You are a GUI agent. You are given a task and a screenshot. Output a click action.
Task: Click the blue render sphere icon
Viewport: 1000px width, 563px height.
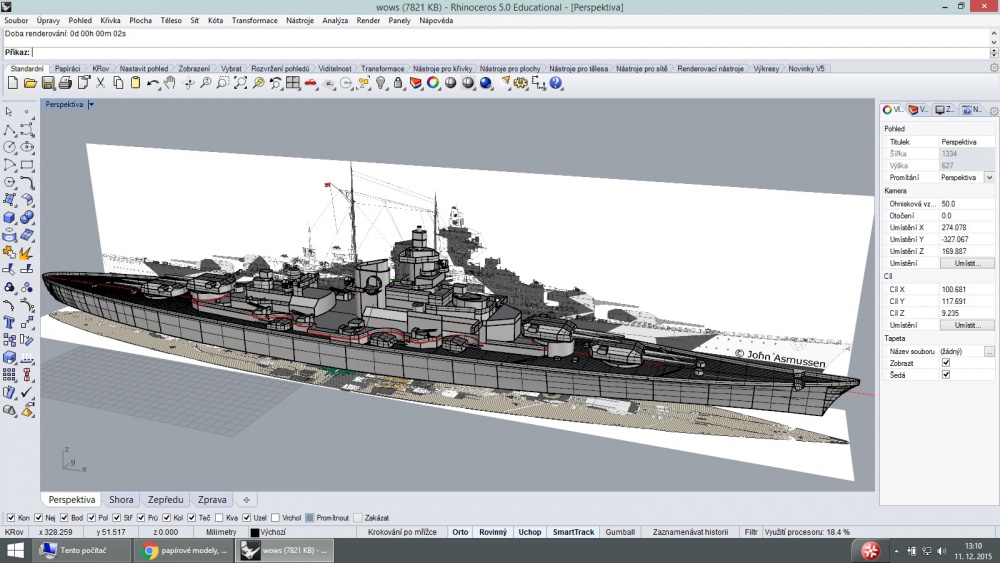(486, 83)
